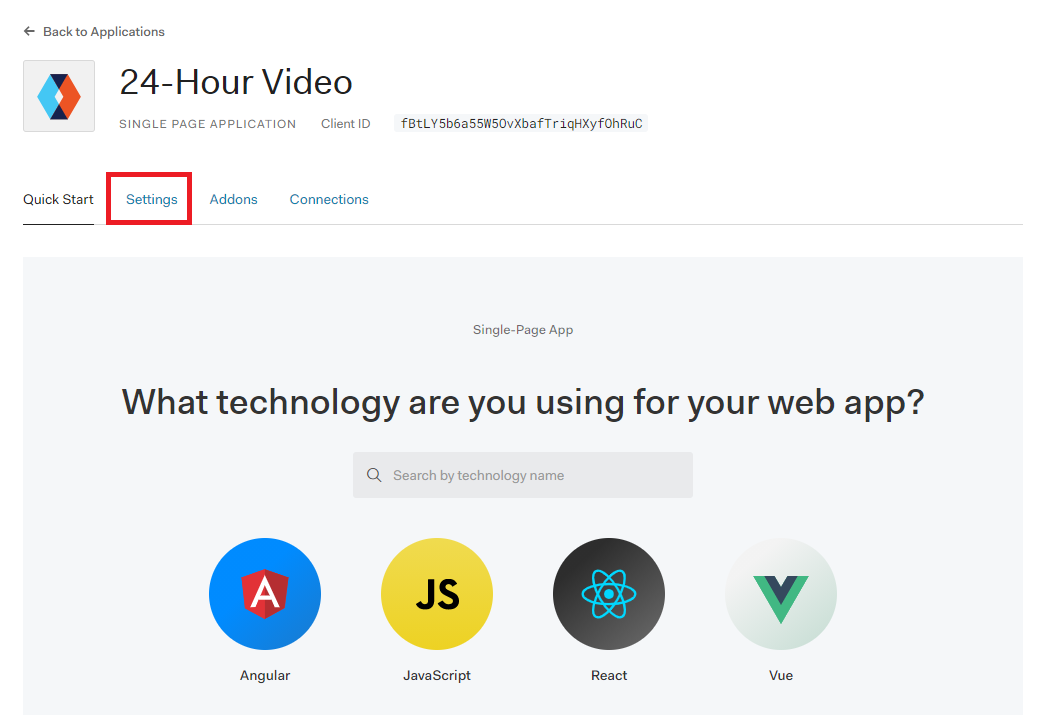Choose the React technology icon
This screenshot has height=715, width=1041.
(609, 594)
